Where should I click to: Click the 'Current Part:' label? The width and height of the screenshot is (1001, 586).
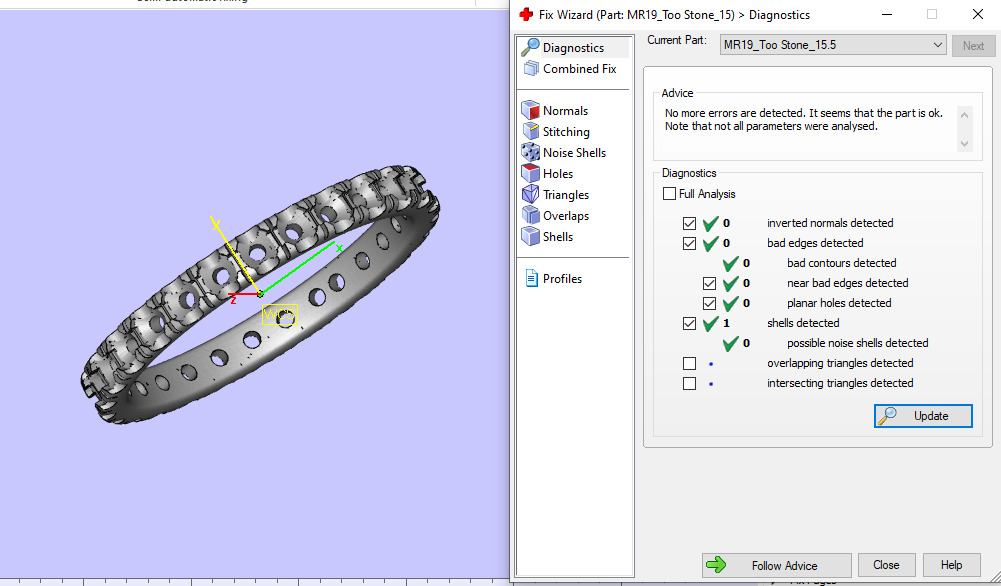tap(677, 40)
